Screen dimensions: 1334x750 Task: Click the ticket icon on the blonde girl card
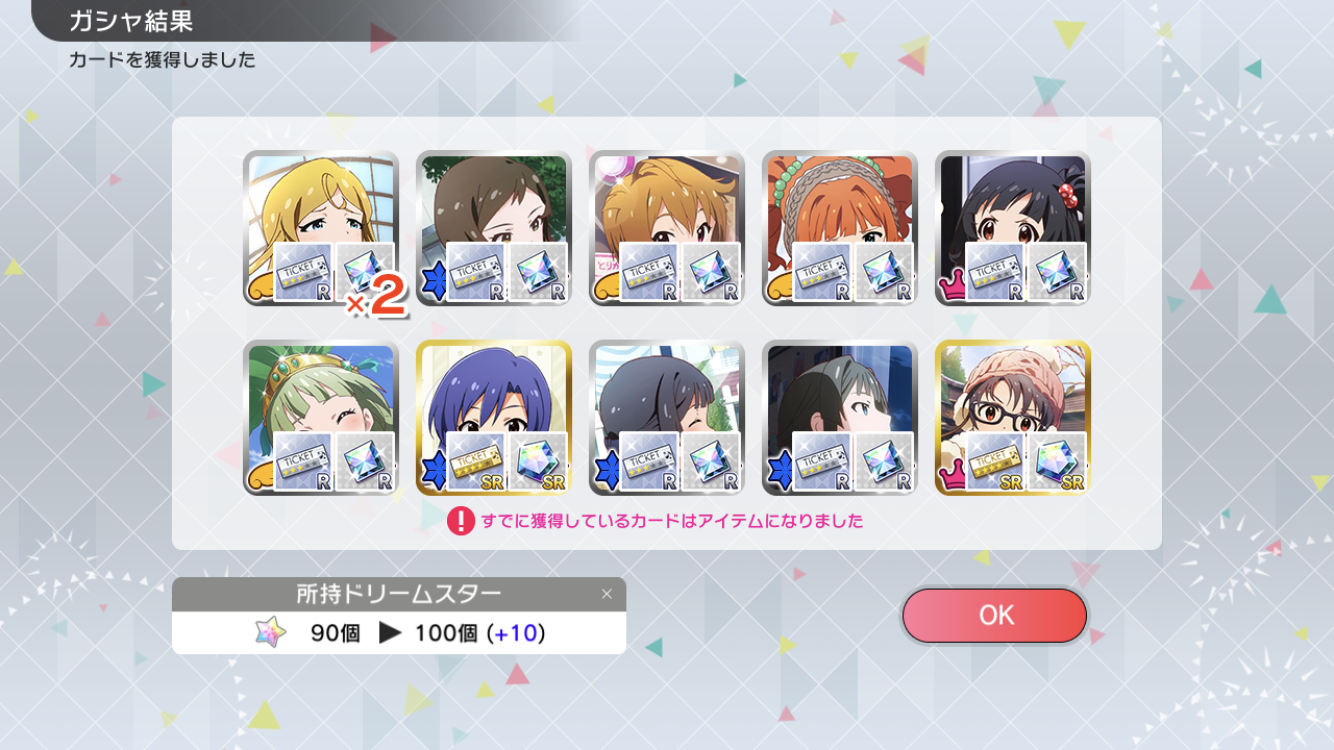(x=304, y=272)
